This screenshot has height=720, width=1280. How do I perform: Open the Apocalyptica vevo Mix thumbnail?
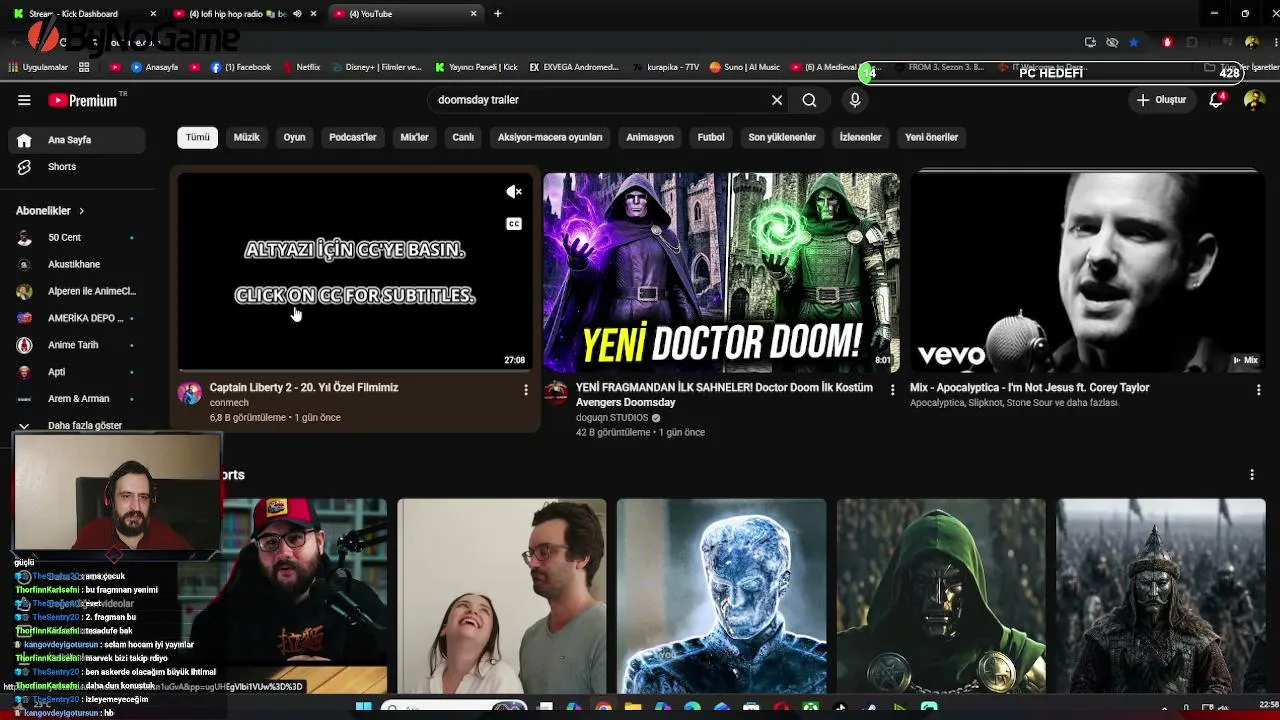click(x=1087, y=272)
